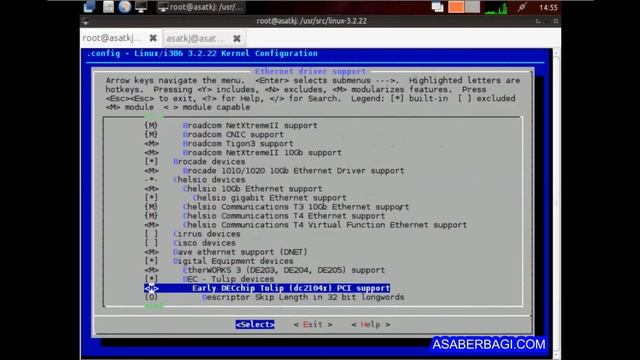Select "Broadcom NetXtremeII 10Gb support" row
640x360 pixels.
tap(262, 153)
